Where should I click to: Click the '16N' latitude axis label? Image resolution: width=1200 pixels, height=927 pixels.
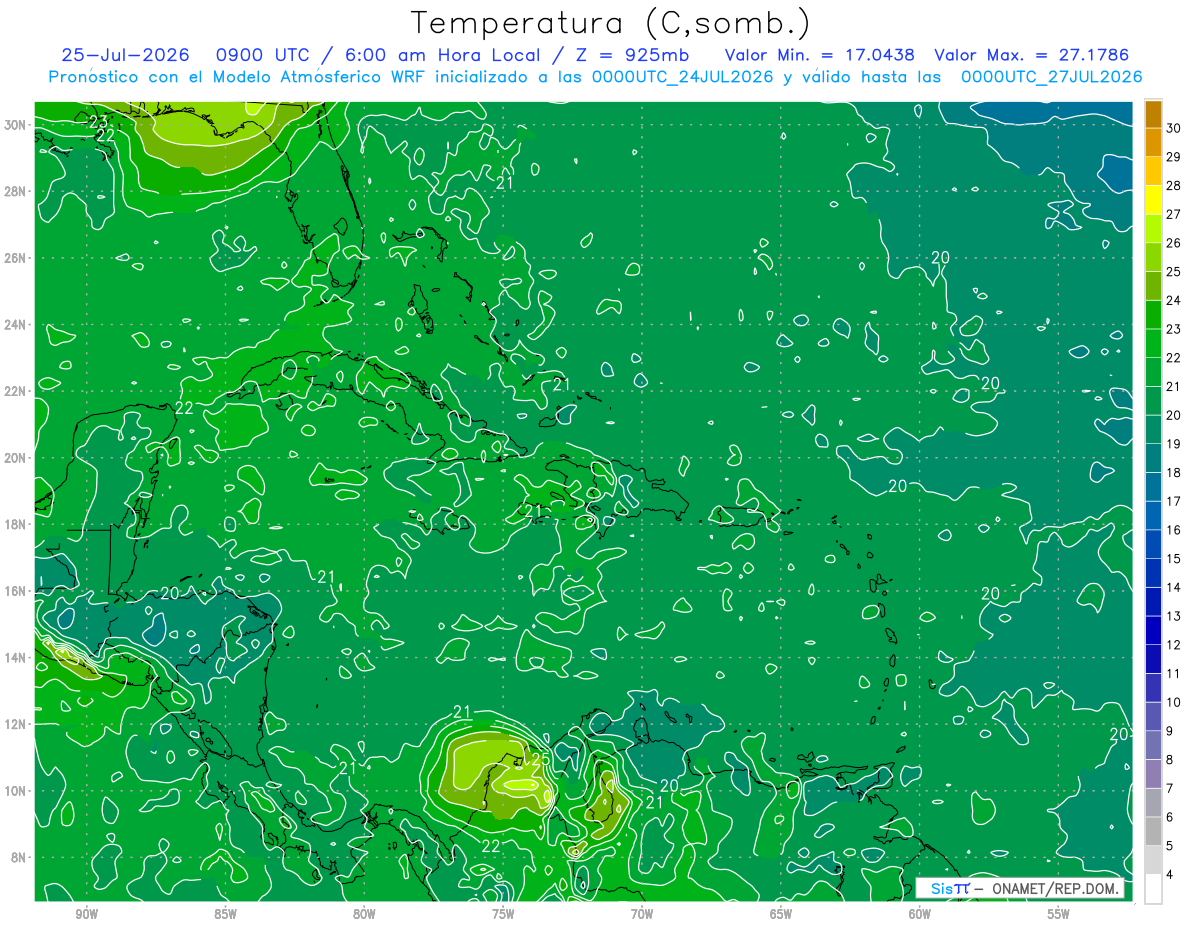[15, 591]
